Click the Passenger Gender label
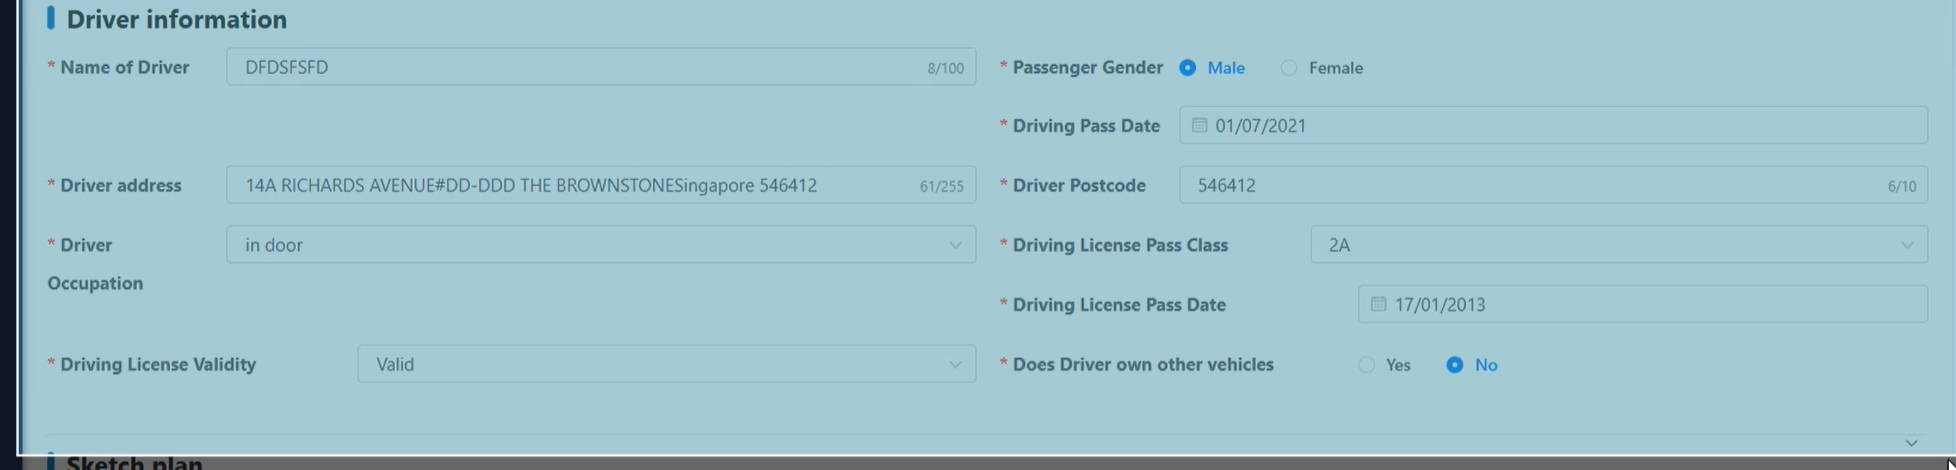Image resolution: width=1956 pixels, height=470 pixels. point(1087,67)
